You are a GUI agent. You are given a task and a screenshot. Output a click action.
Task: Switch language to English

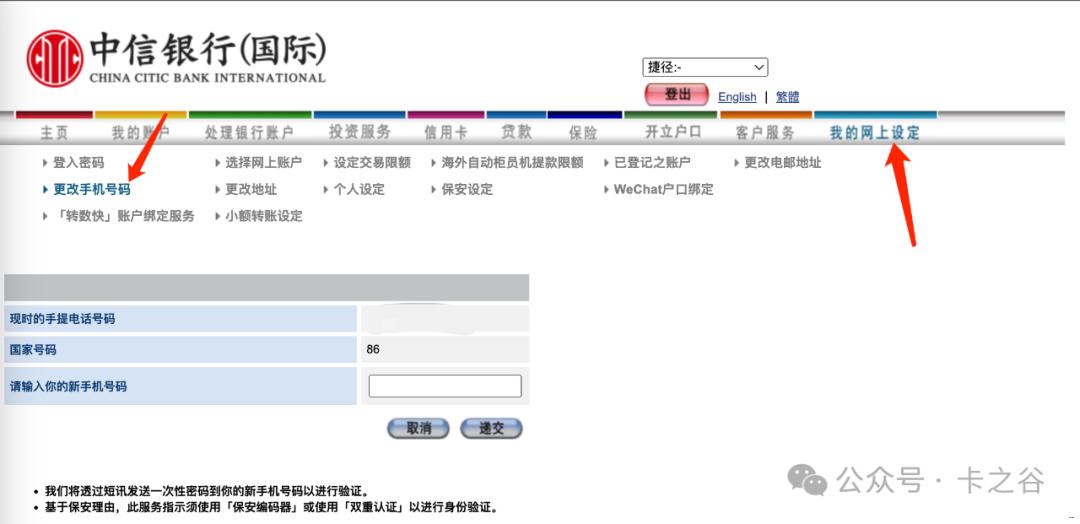pos(737,97)
